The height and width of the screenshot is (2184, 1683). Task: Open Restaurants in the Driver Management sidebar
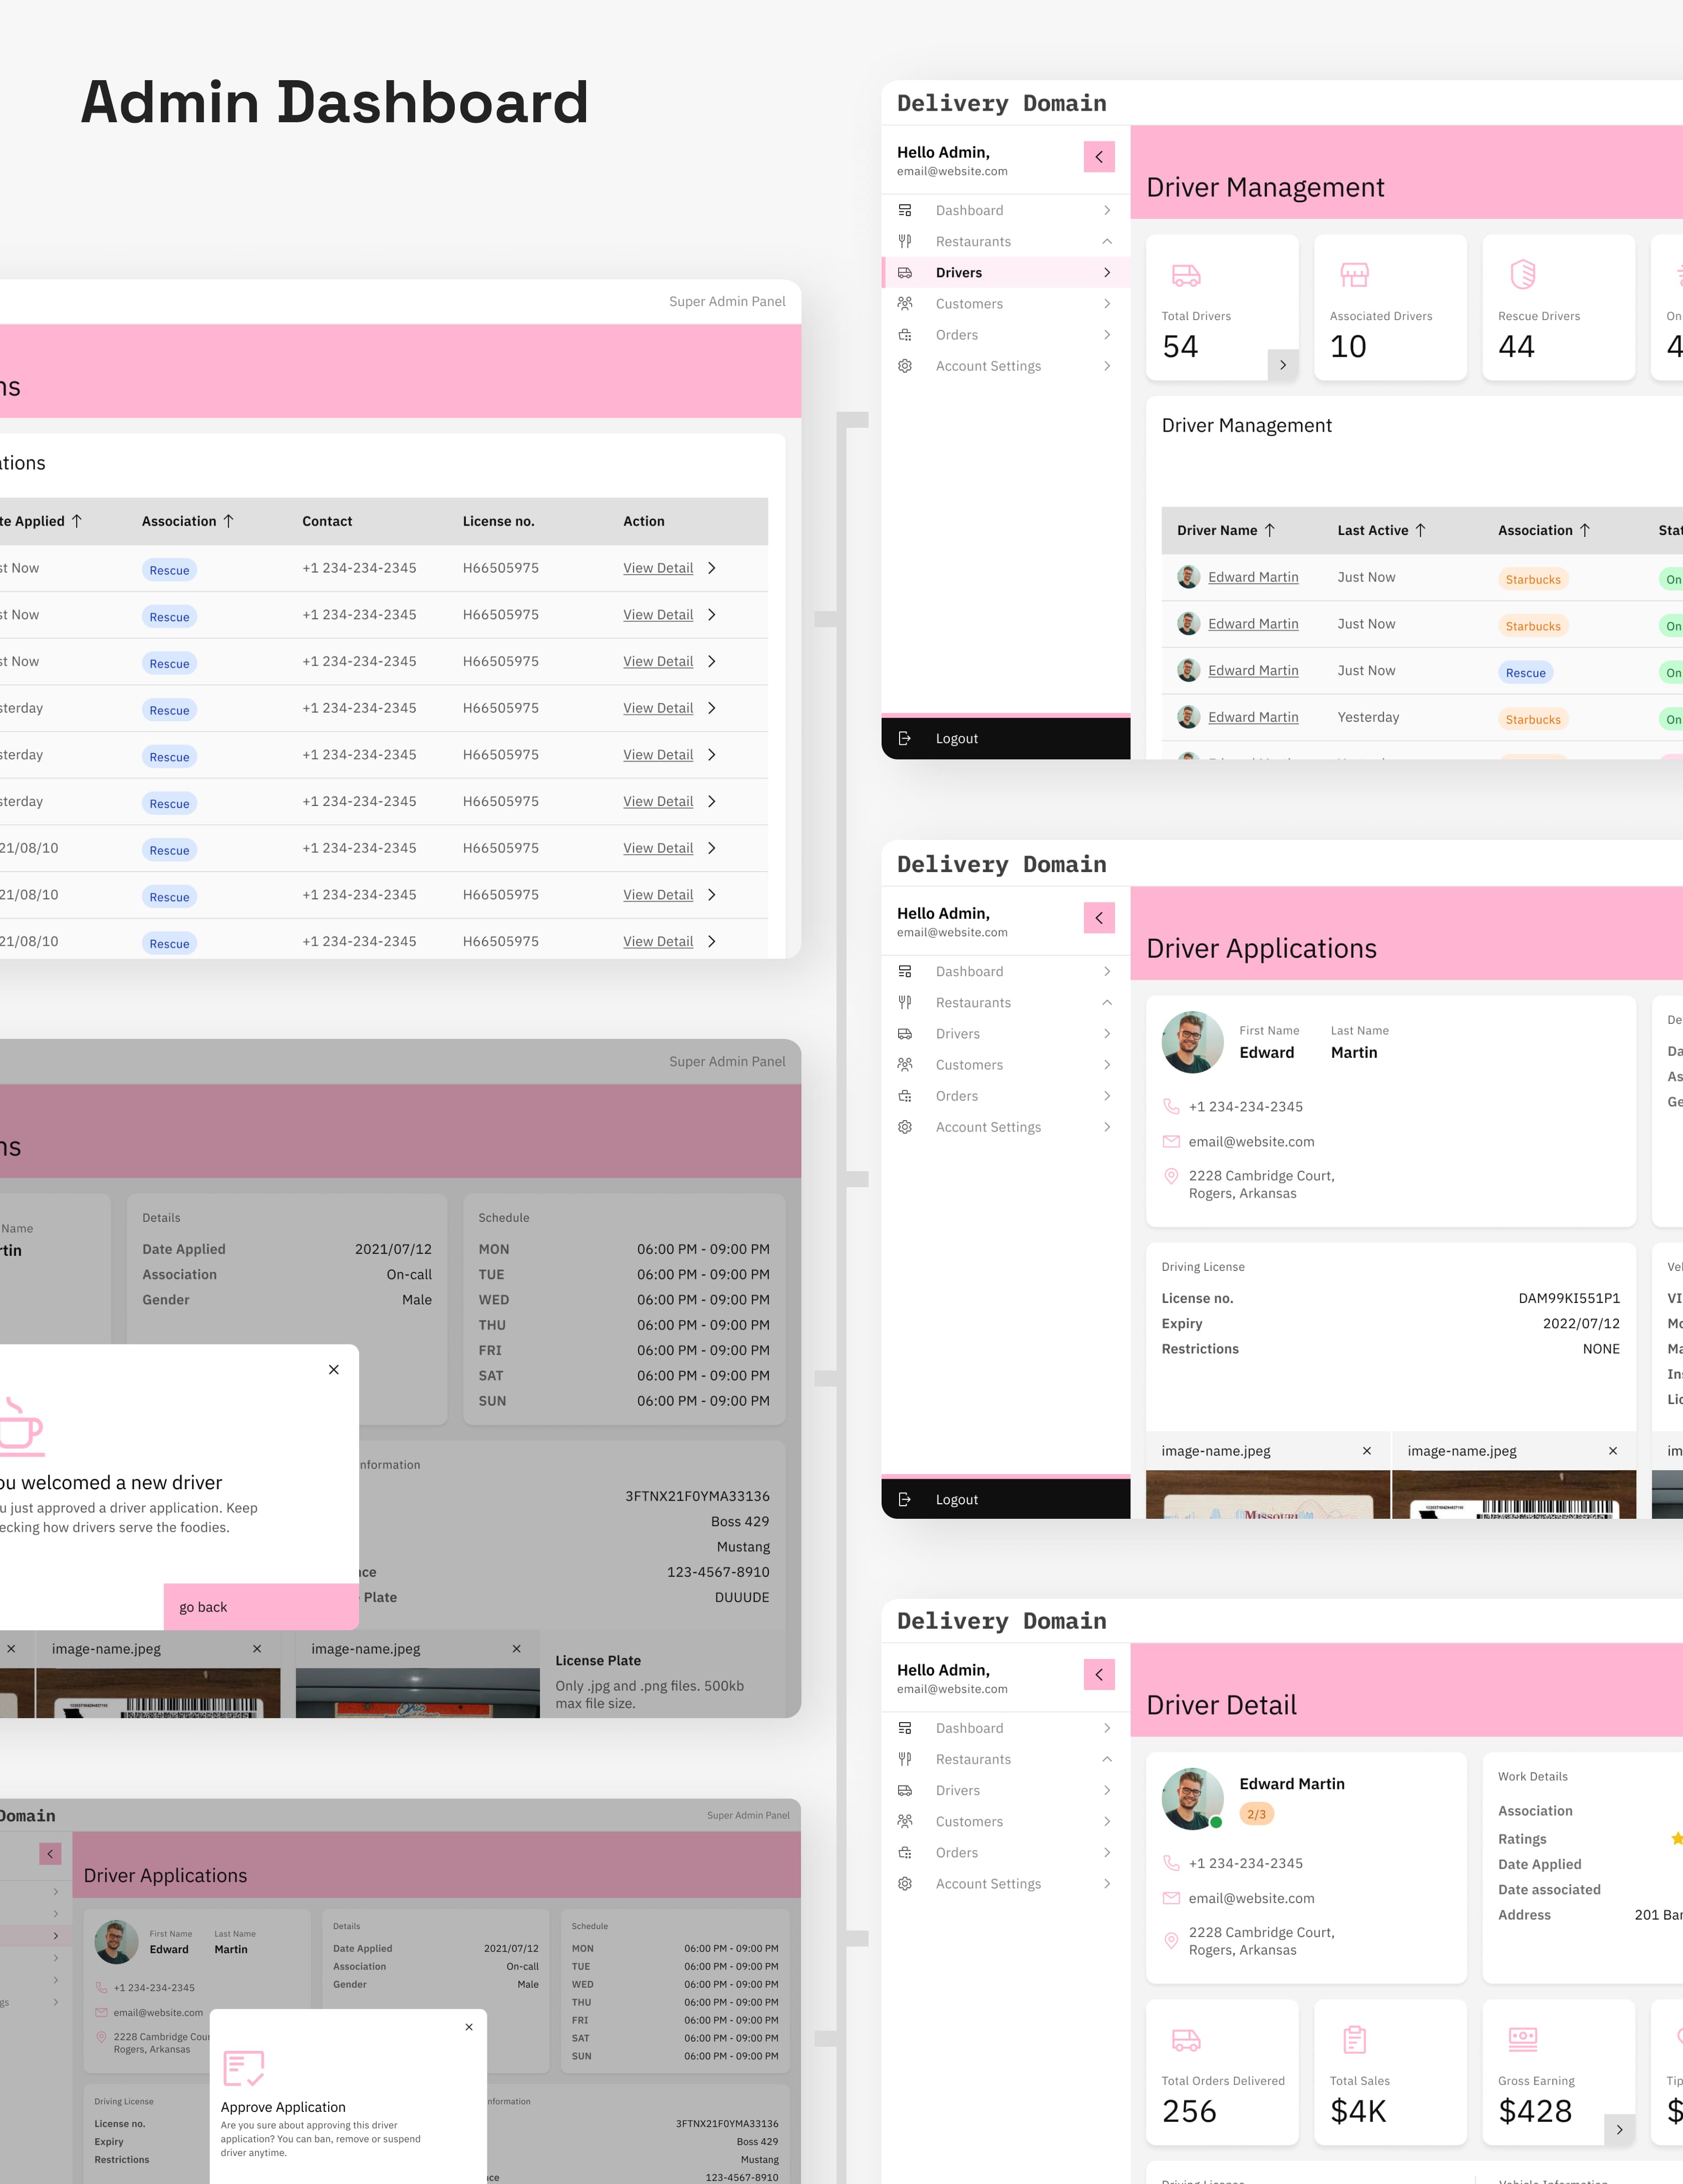1006,241
